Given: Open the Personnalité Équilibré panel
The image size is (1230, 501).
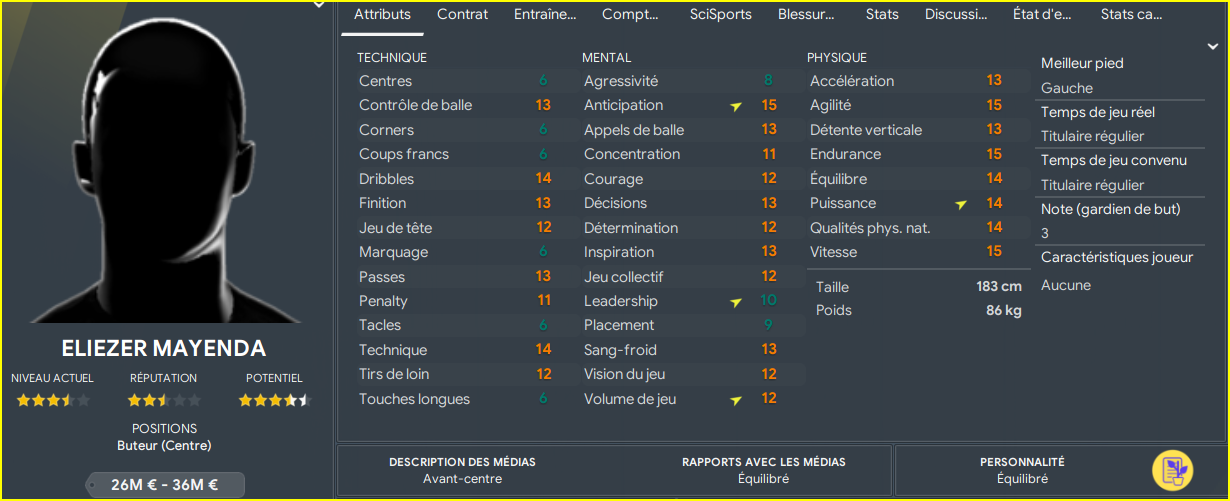Looking at the screenshot, I should pos(1022,470).
